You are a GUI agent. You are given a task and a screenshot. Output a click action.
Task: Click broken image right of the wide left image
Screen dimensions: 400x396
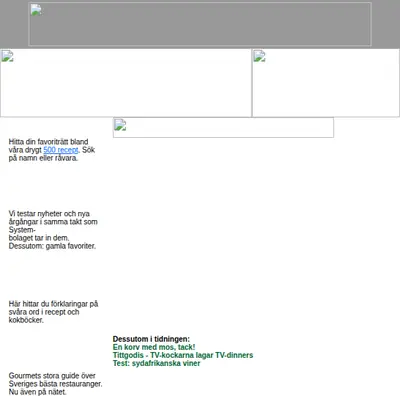click(x=326, y=83)
